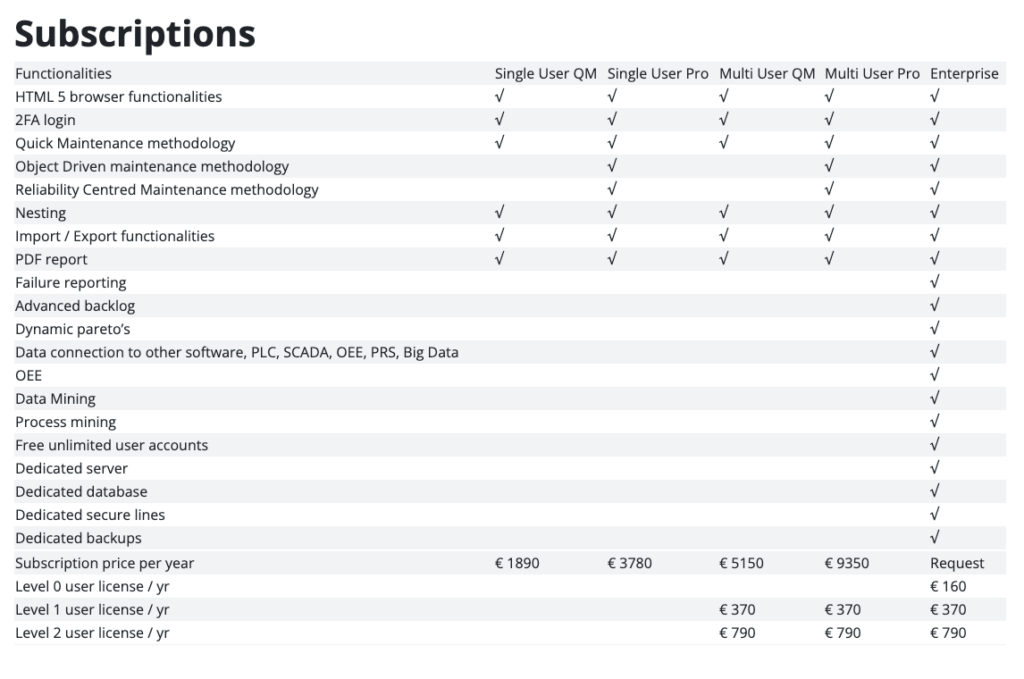Click the Single User QM column header
This screenshot has height=679, width=1024.
[545, 74]
